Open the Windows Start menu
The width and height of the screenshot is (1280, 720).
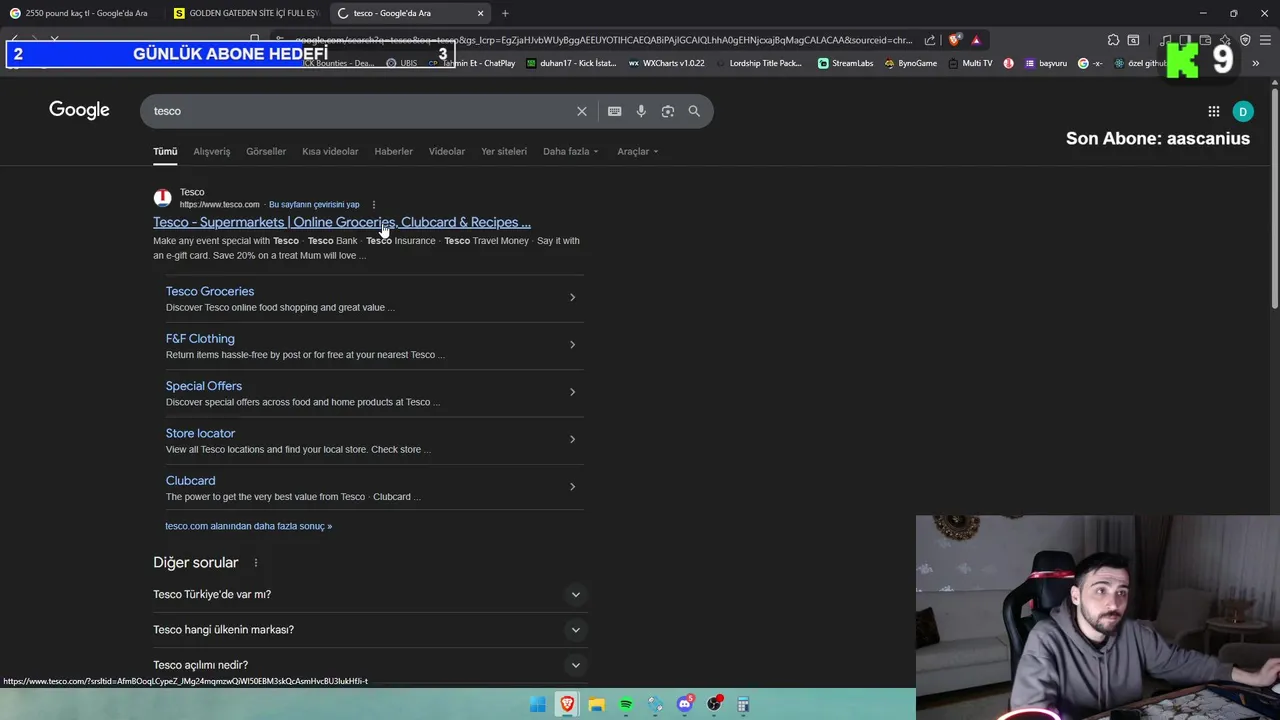click(538, 704)
